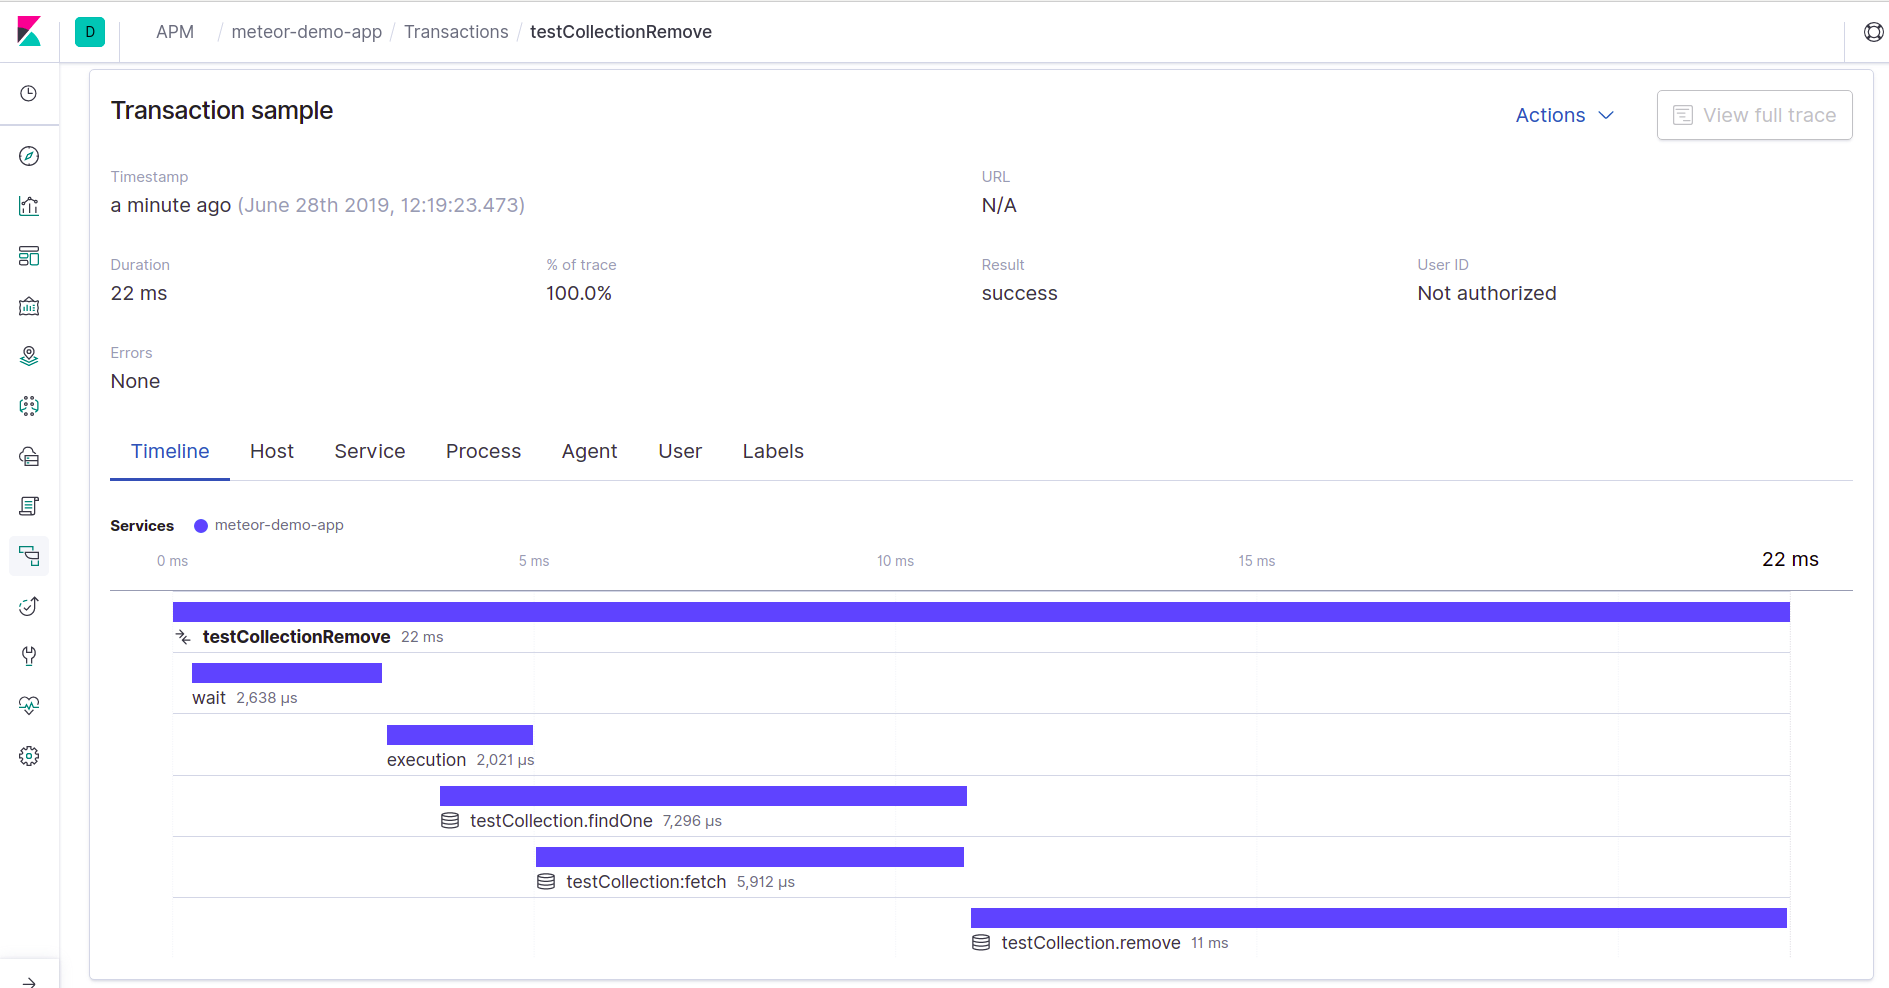This screenshot has width=1889, height=988.
Task: Click database icon beside testCollection.remove
Action: click(x=981, y=943)
